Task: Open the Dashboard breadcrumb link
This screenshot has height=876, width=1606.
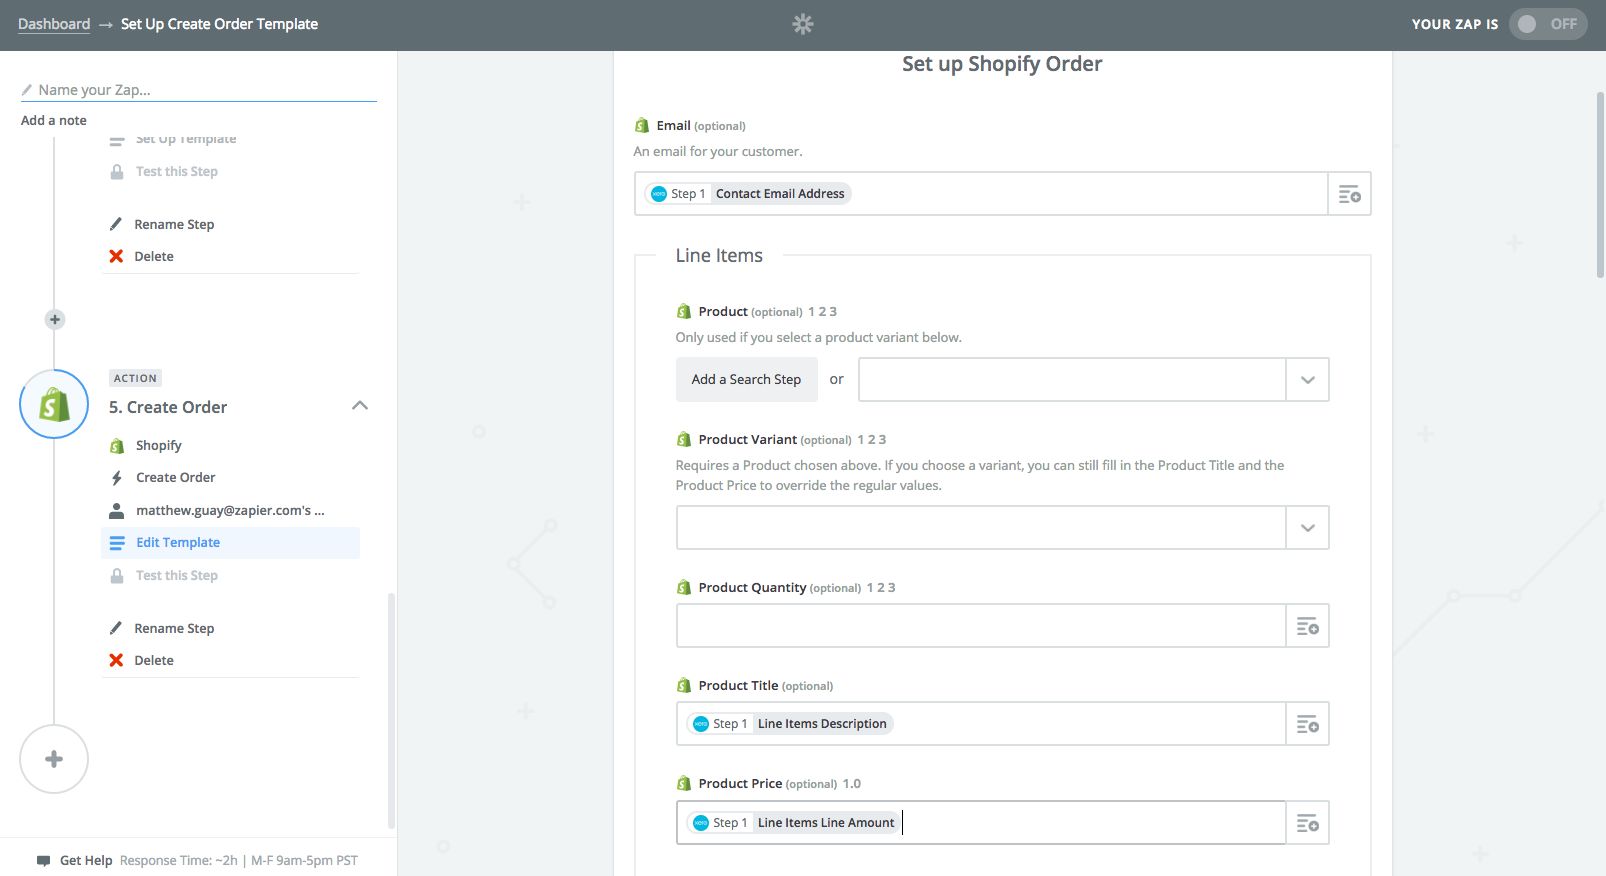Action: (54, 24)
